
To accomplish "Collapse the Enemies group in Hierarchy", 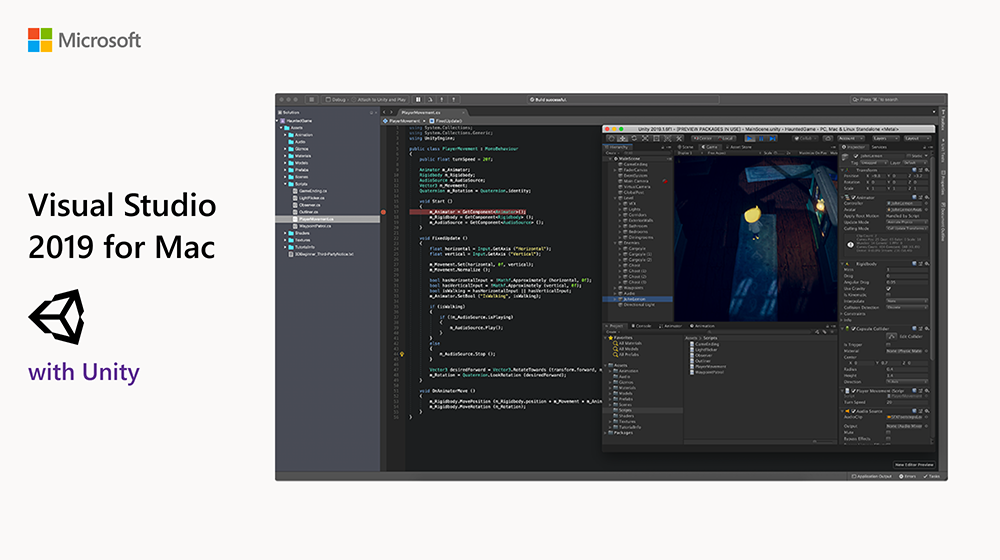I will click(x=615, y=243).
